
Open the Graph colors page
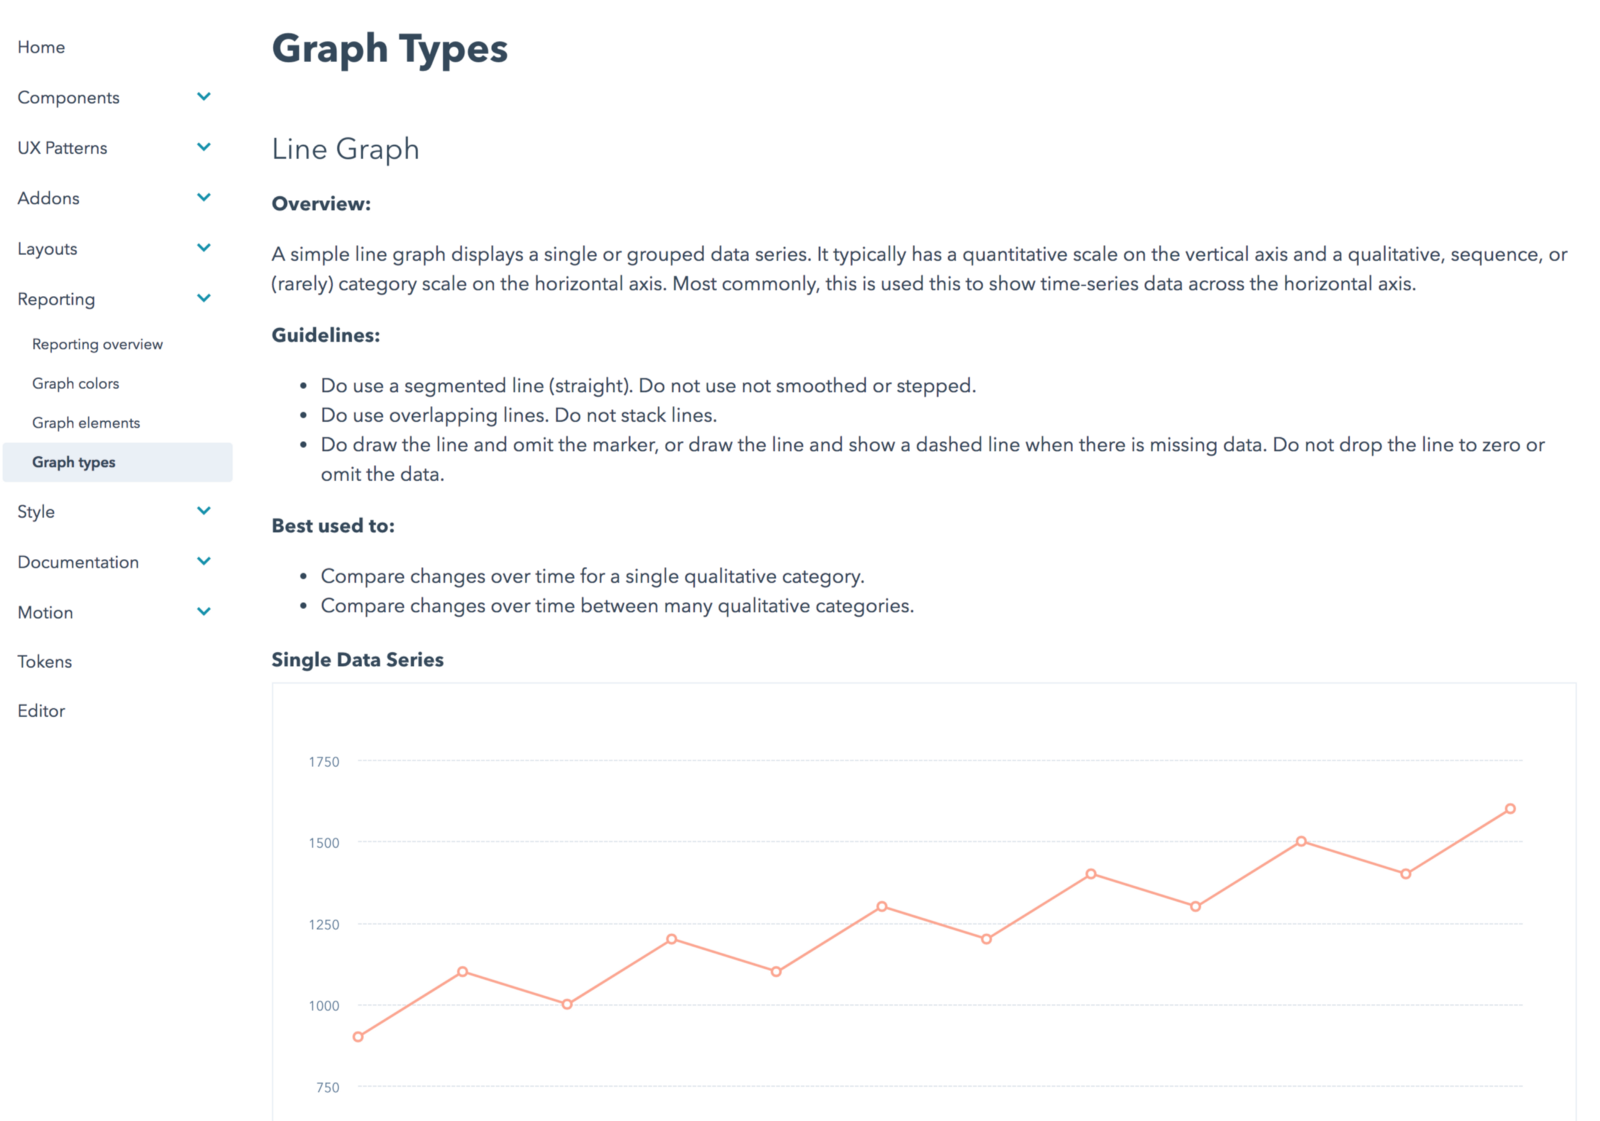75,383
